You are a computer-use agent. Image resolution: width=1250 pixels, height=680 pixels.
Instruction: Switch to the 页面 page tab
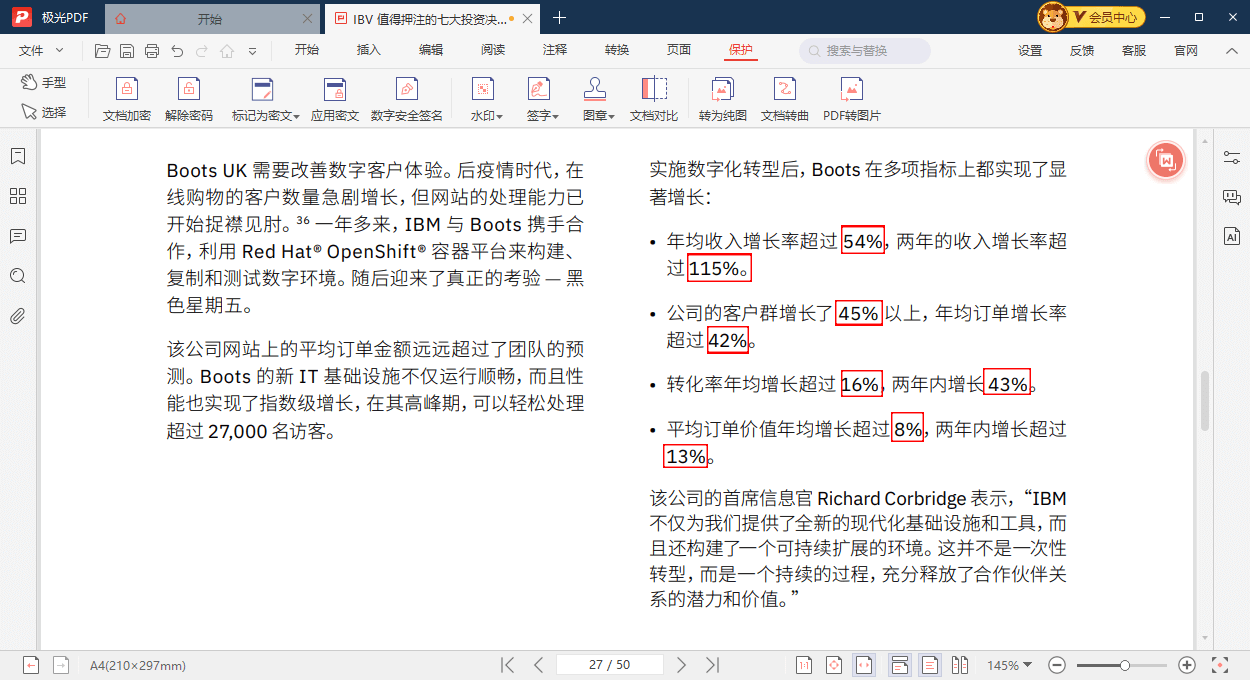coord(679,50)
